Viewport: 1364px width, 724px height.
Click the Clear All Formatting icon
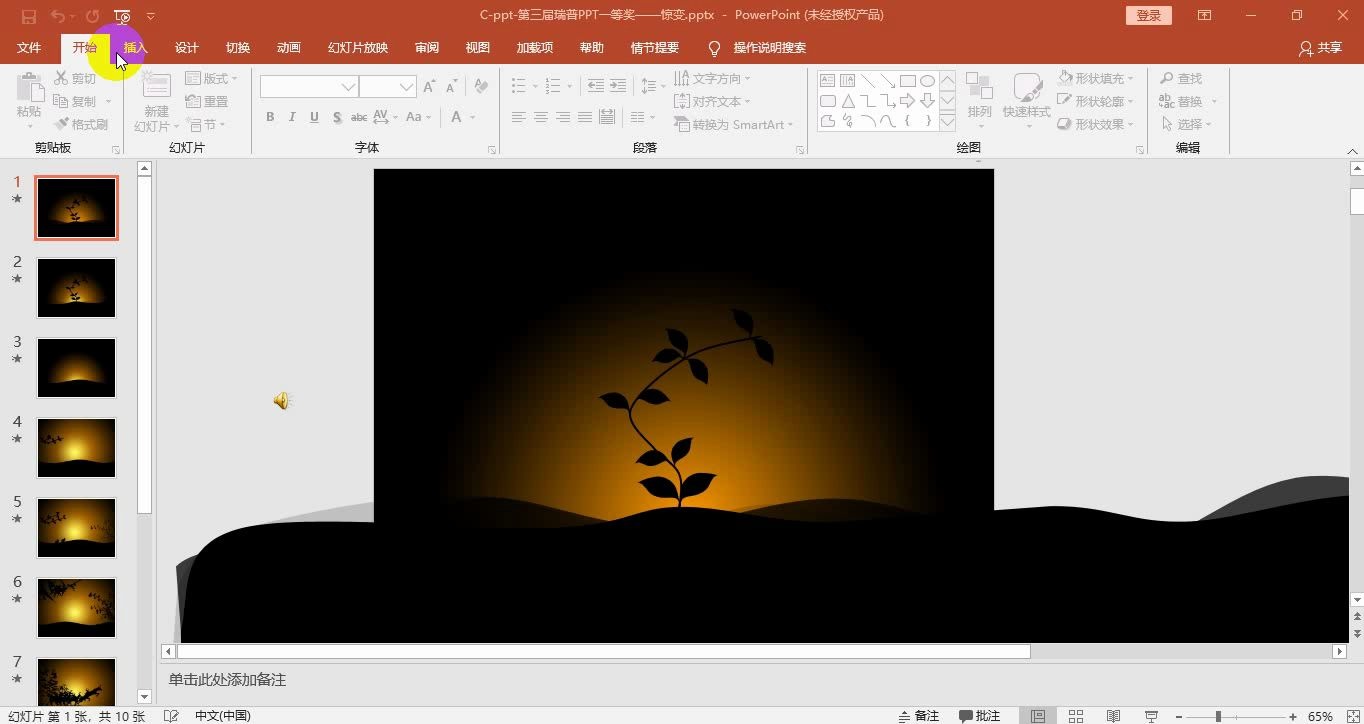[481, 86]
